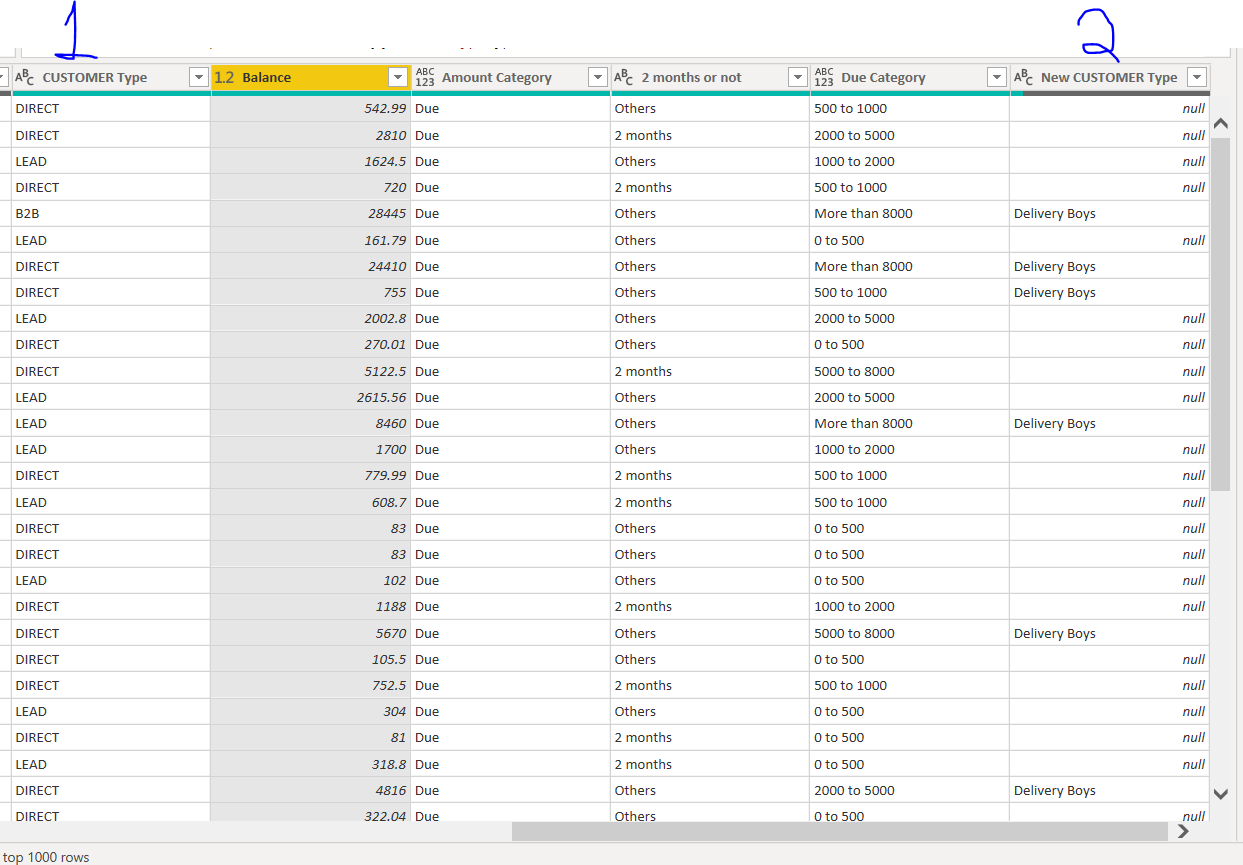Select the 8460 balance cell

coord(311,423)
